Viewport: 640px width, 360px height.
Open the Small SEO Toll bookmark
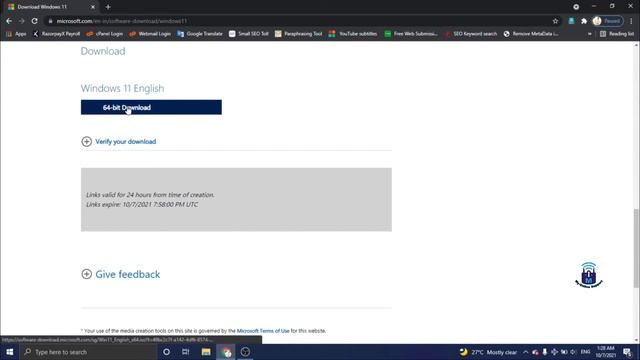coord(249,34)
